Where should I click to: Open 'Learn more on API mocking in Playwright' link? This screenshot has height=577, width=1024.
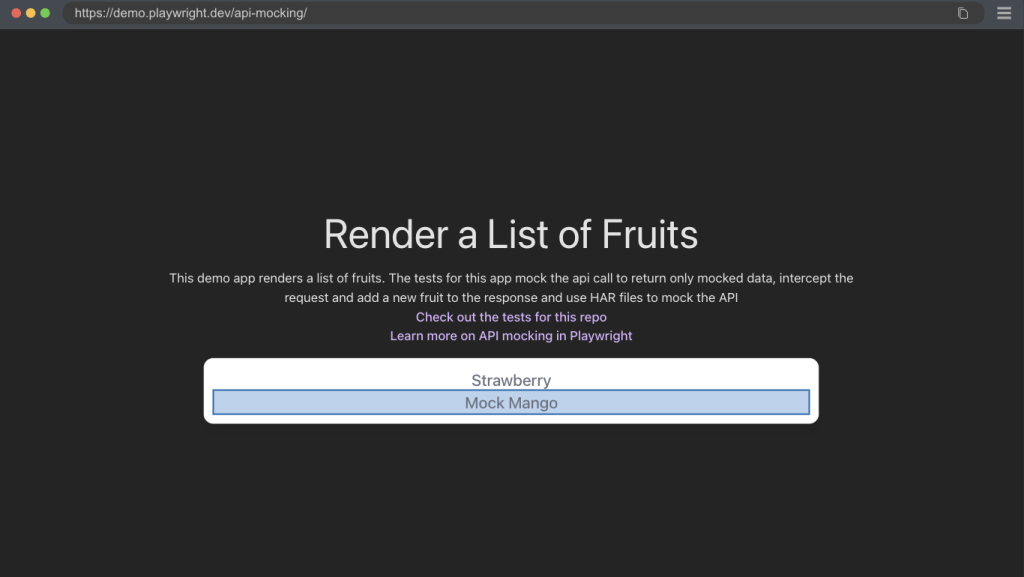(511, 336)
